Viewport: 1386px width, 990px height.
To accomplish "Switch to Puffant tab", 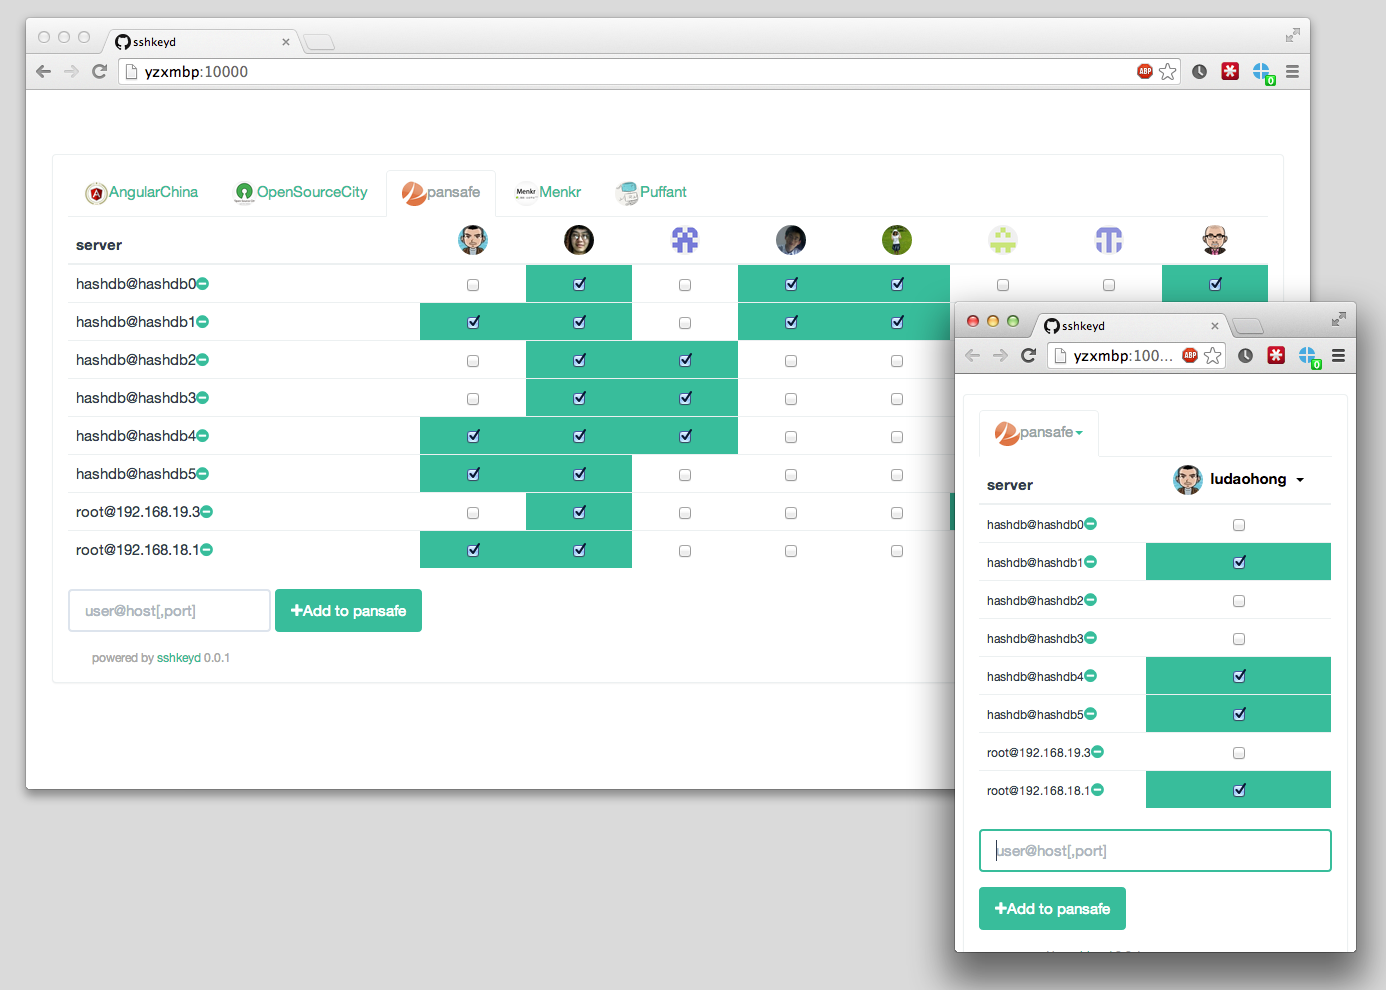I will tap(652, 192).
